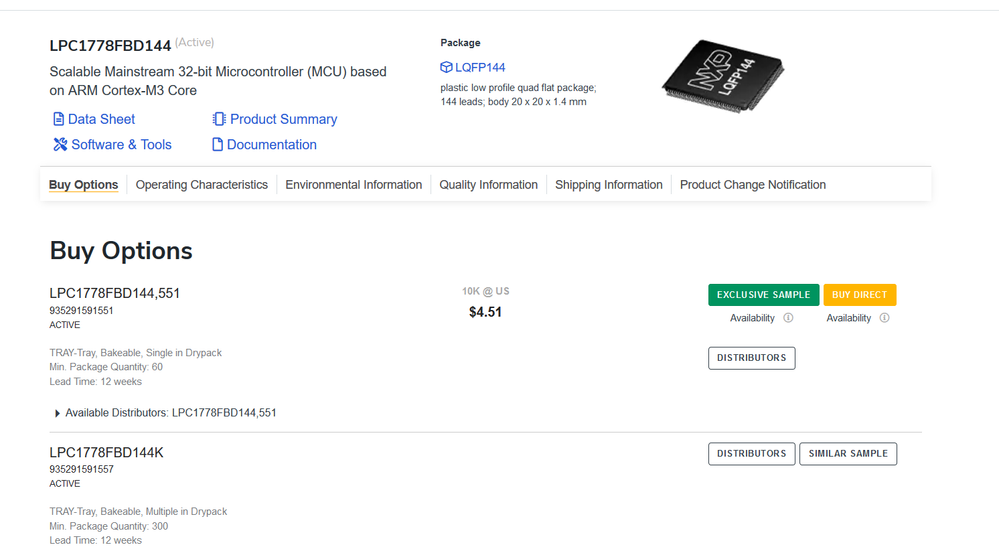
Task: Click the Buy Direct button
Action: [x=859, y=295]
